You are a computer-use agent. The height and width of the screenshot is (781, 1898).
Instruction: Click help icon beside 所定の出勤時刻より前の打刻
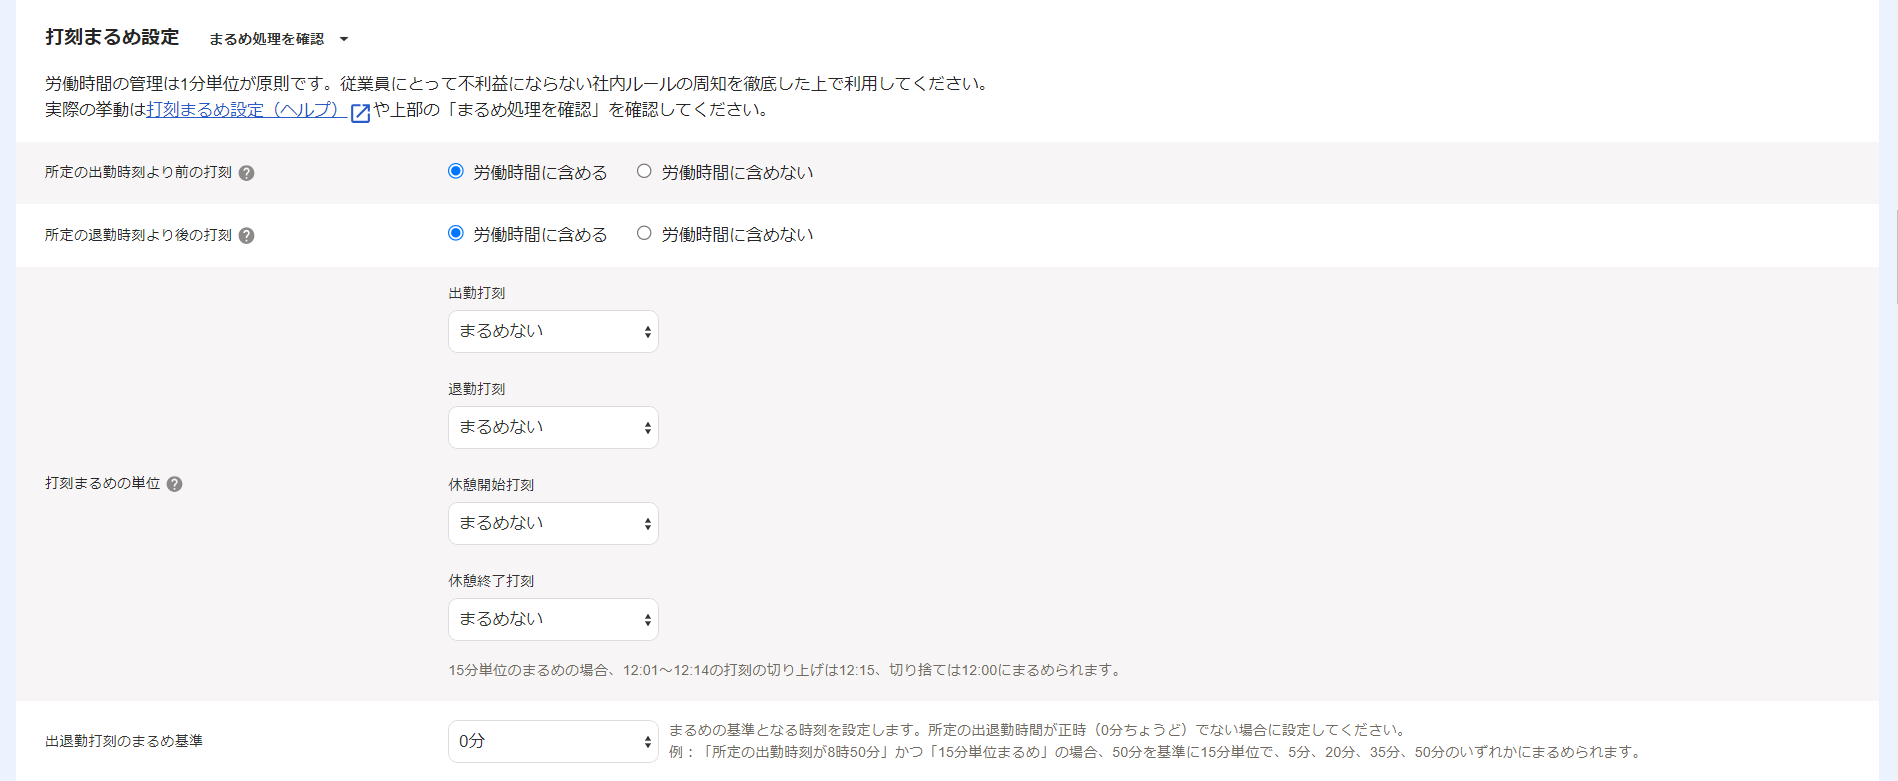click(247, 173)
